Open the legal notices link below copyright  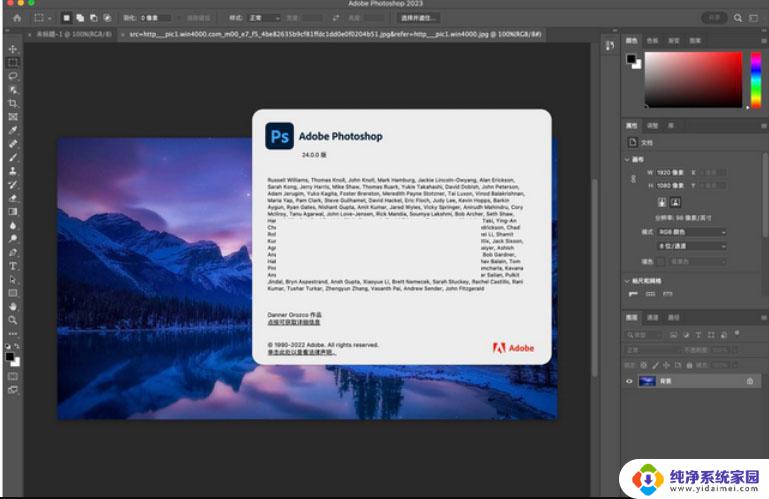(301, 352)
